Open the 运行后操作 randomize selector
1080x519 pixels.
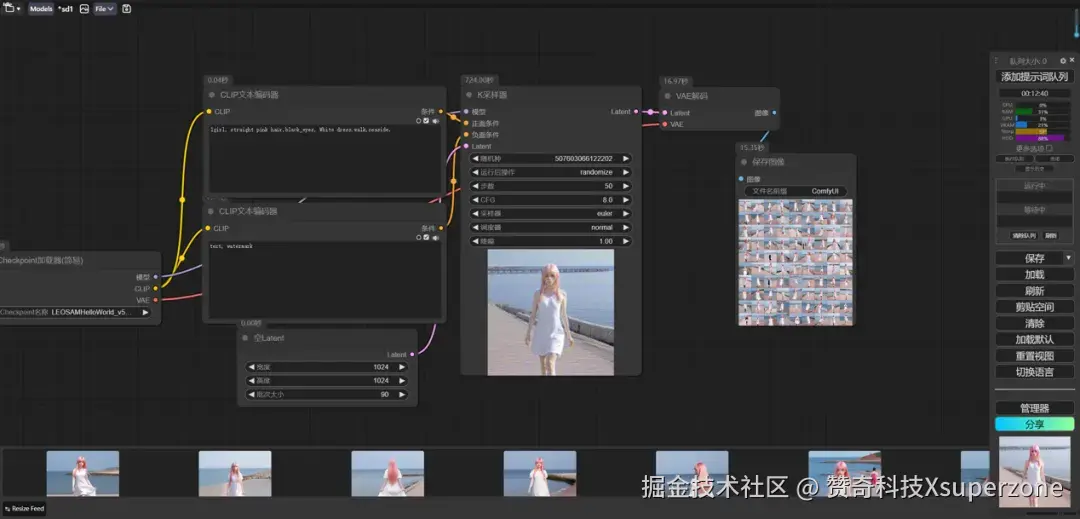coord(550,173)
